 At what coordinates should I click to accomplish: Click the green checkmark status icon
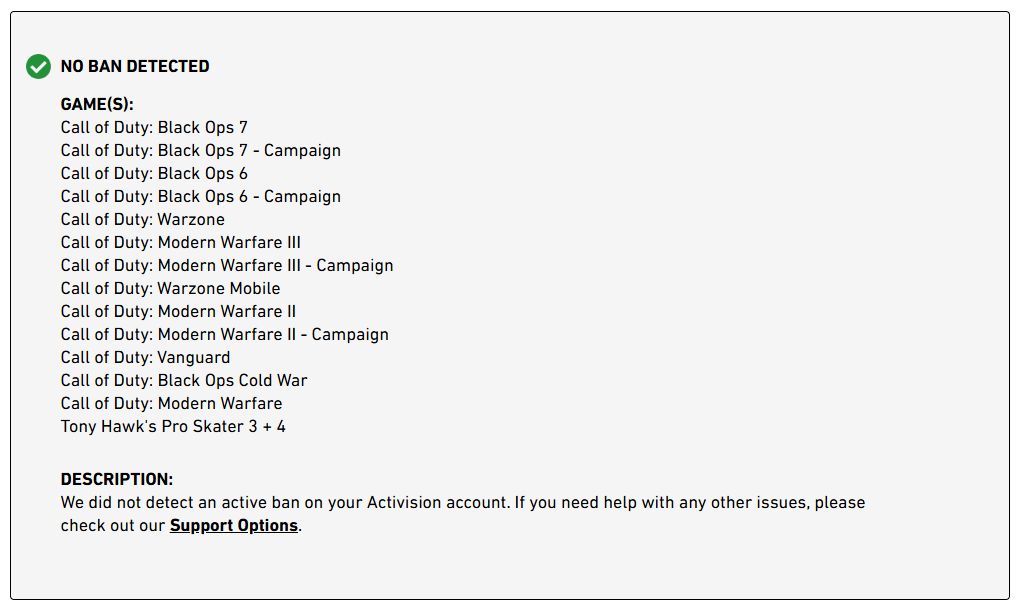point(38,67)
